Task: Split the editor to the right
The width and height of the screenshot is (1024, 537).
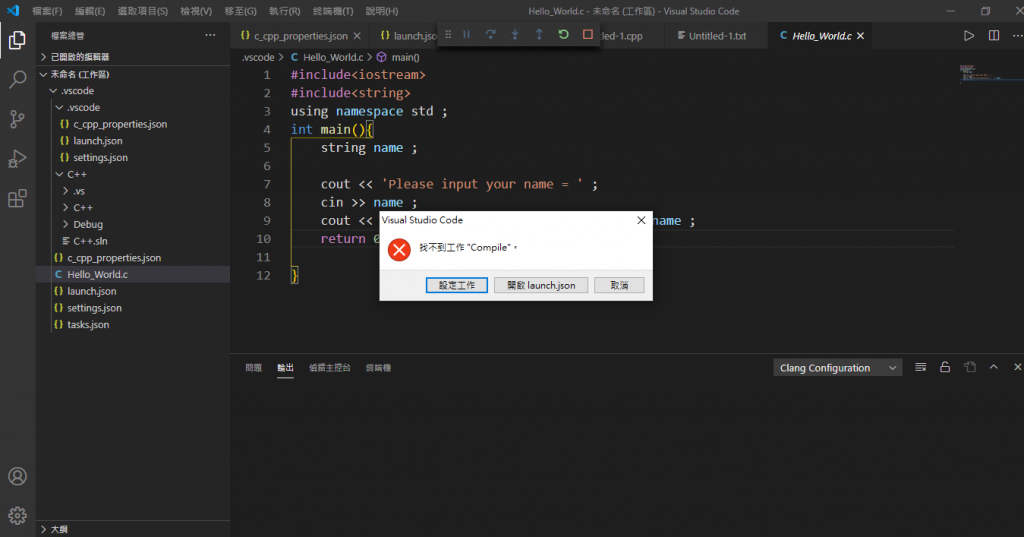Action: click(994, 36)
